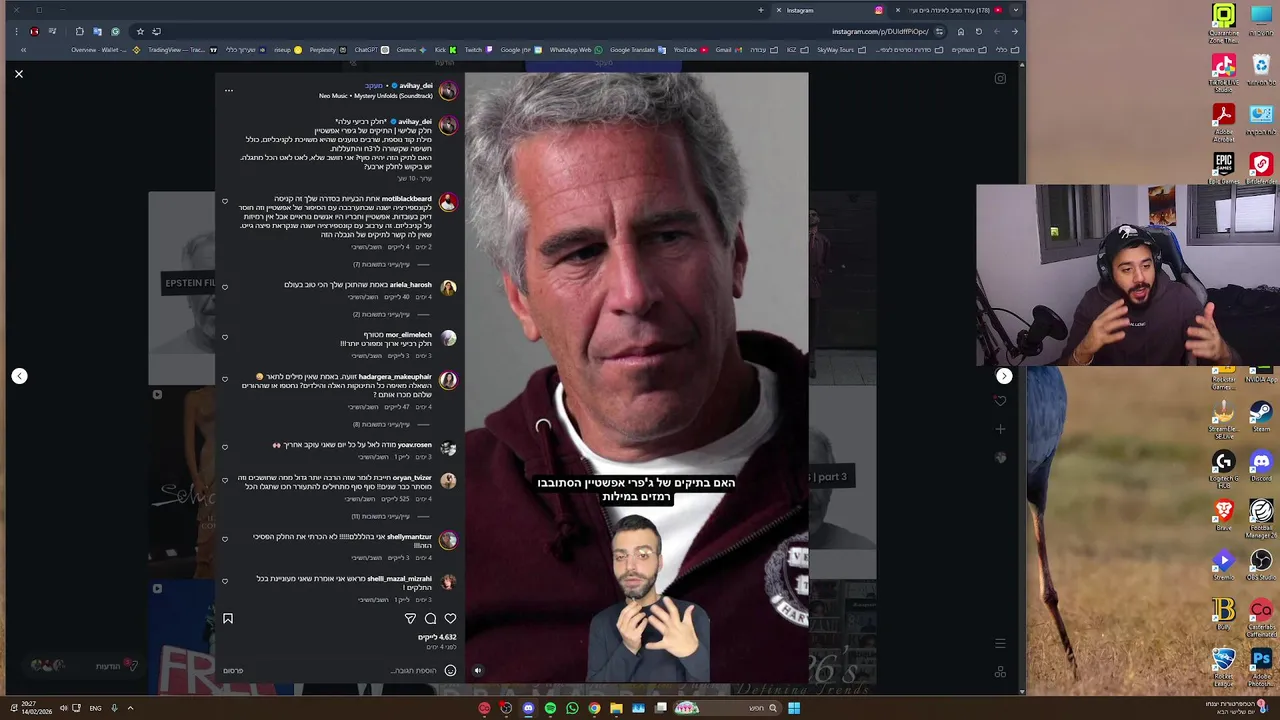Like oryan_tvizer's comment

pos(225,480)
